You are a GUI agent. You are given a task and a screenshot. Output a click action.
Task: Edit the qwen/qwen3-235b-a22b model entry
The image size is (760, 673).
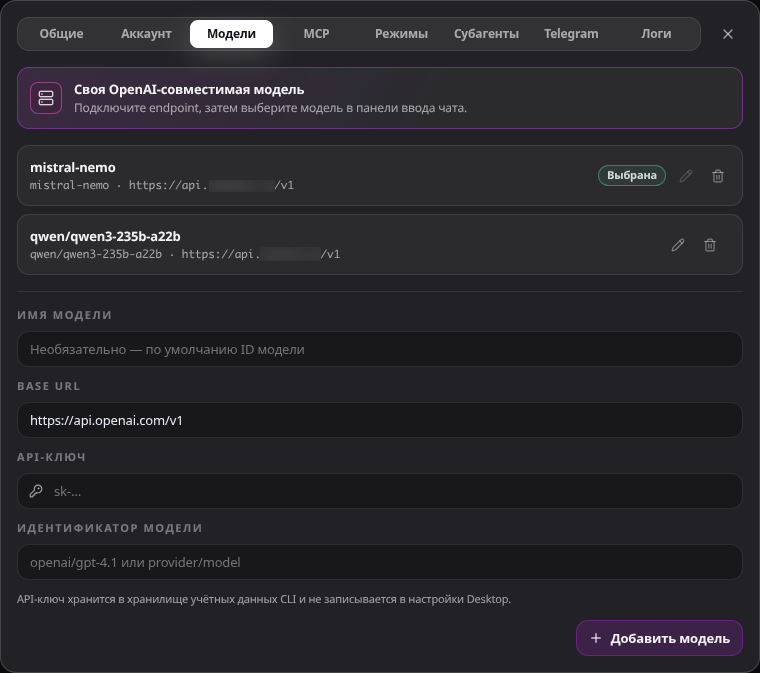coord(678,245)
